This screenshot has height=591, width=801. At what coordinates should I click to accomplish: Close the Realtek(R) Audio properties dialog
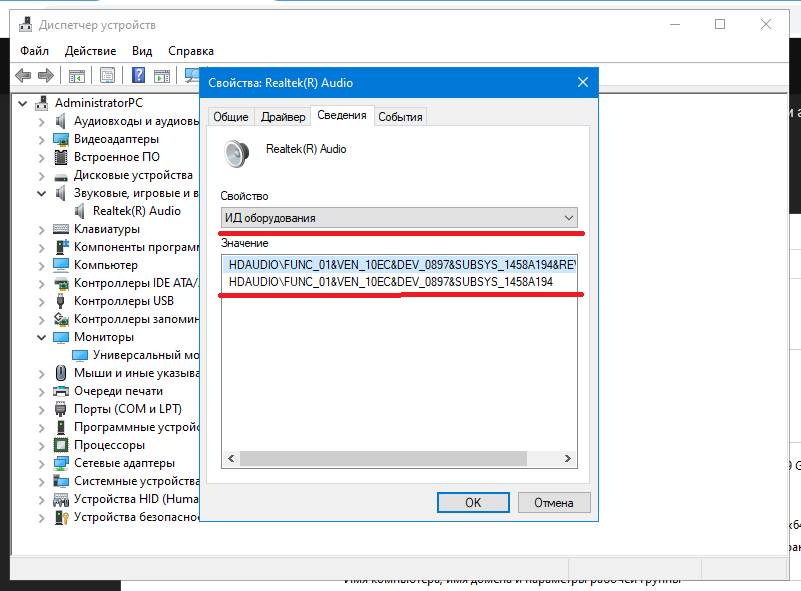pos(583,82)
